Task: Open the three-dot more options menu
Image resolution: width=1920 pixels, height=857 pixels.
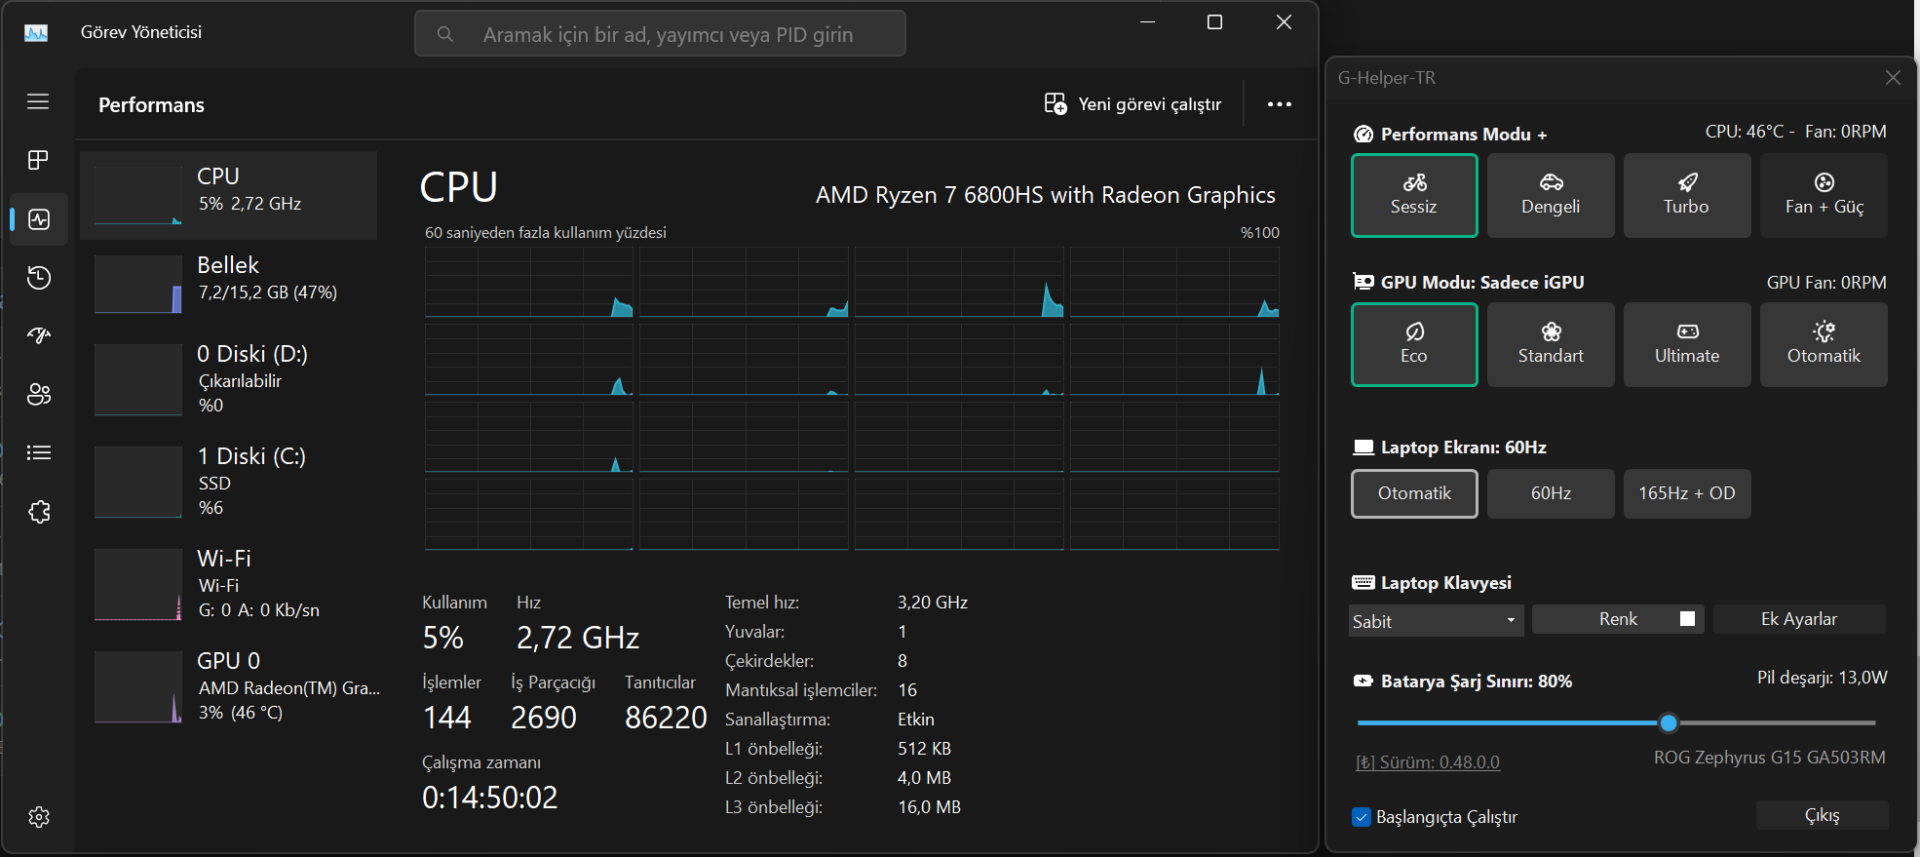Action: [x=1279, y=104]
